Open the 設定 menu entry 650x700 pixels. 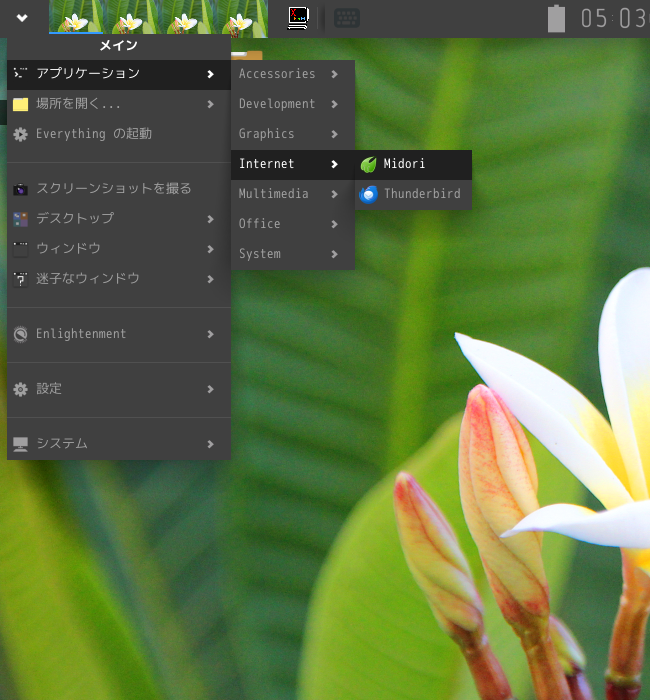coord(119,389)
